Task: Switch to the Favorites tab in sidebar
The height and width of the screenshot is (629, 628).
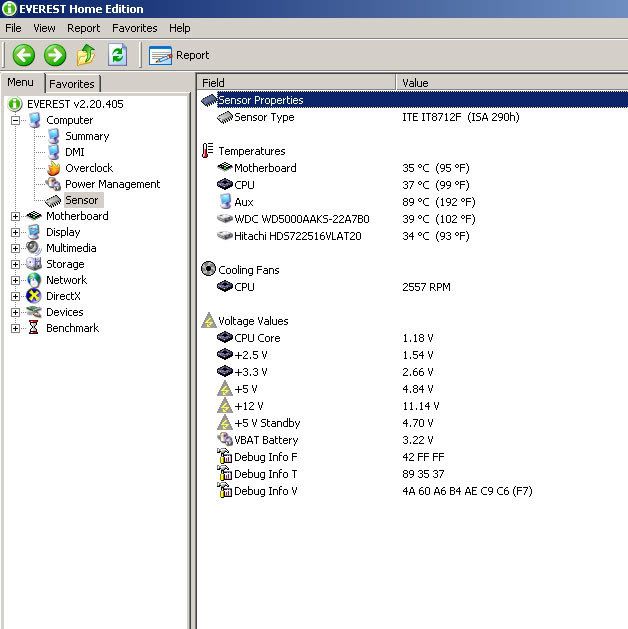Action: [x=72, y=84]
